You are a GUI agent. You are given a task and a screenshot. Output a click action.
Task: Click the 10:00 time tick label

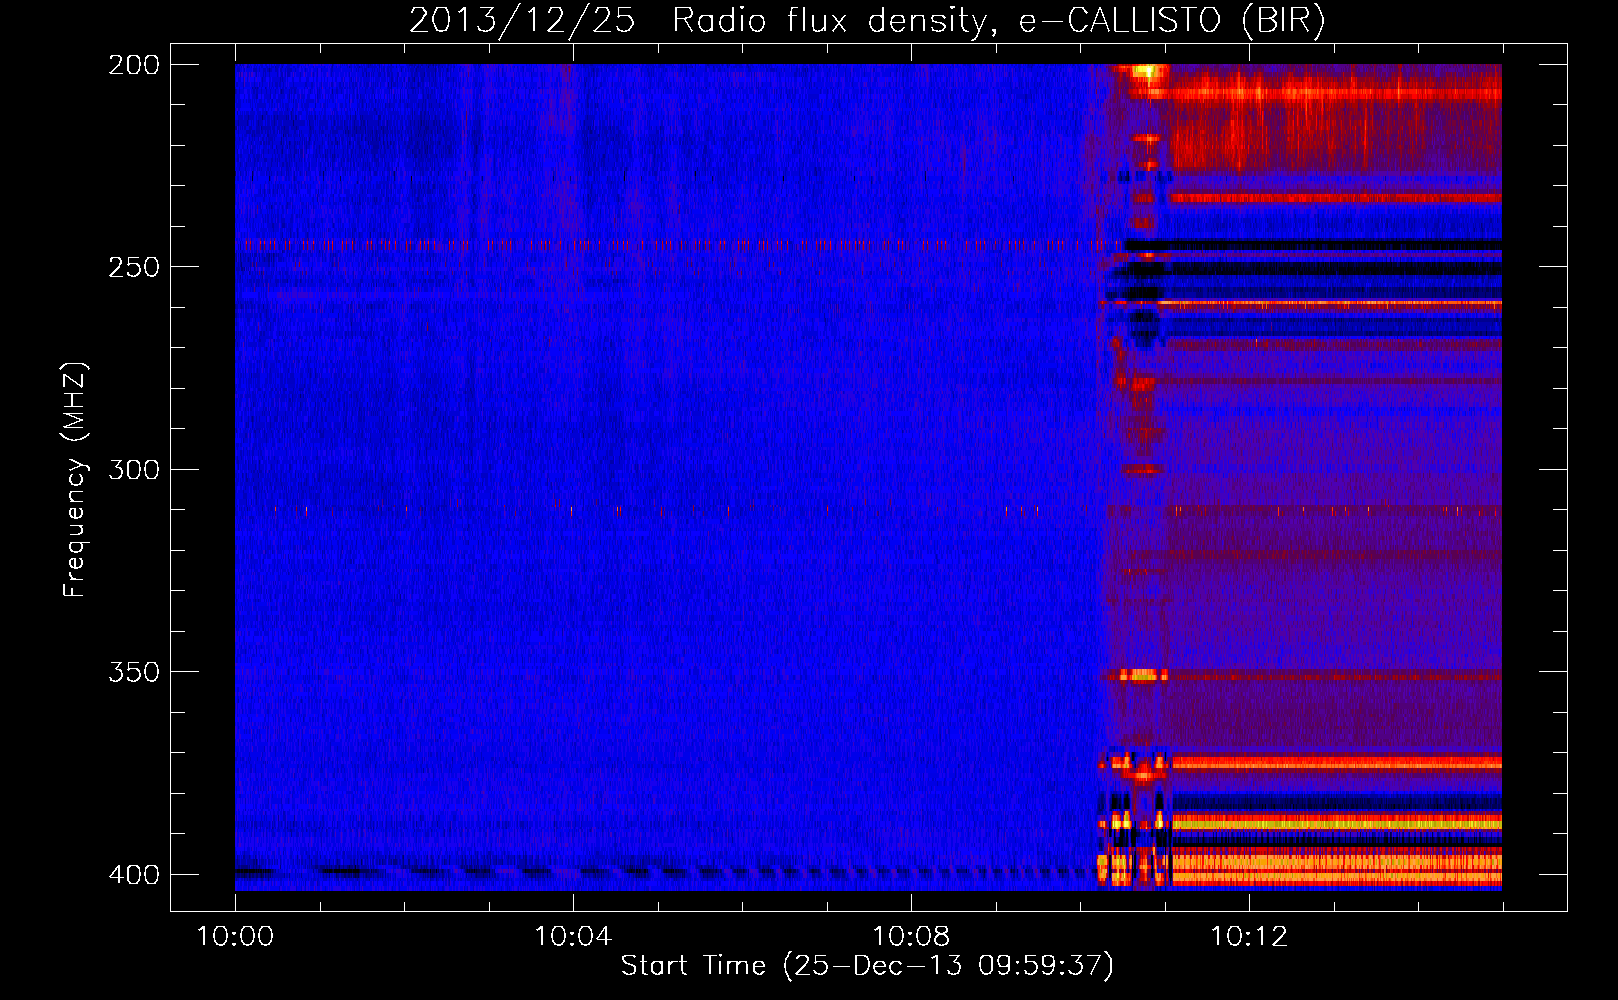[x=235, y=937]
